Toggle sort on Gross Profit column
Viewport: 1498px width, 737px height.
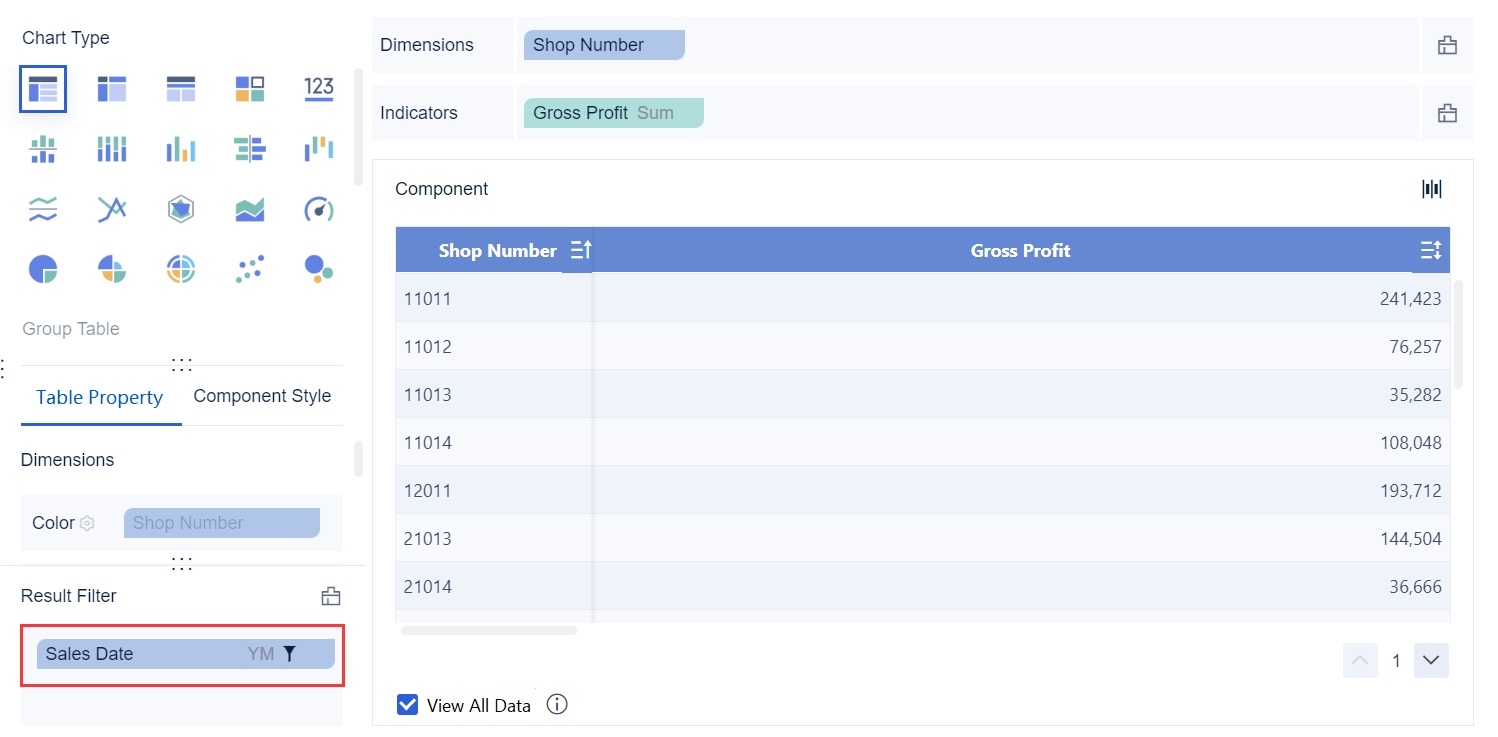[x=1430, y=251]
